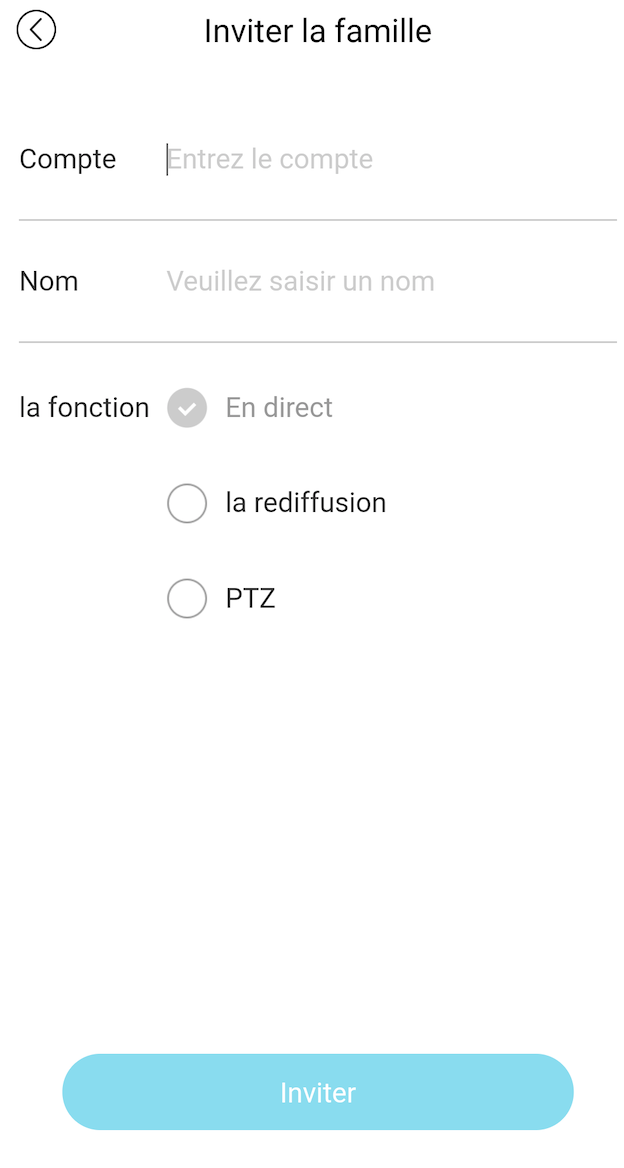Tap the "Inviter la famille" page title
Viewport: 624px width, 1168px height.
coord(318,31)
